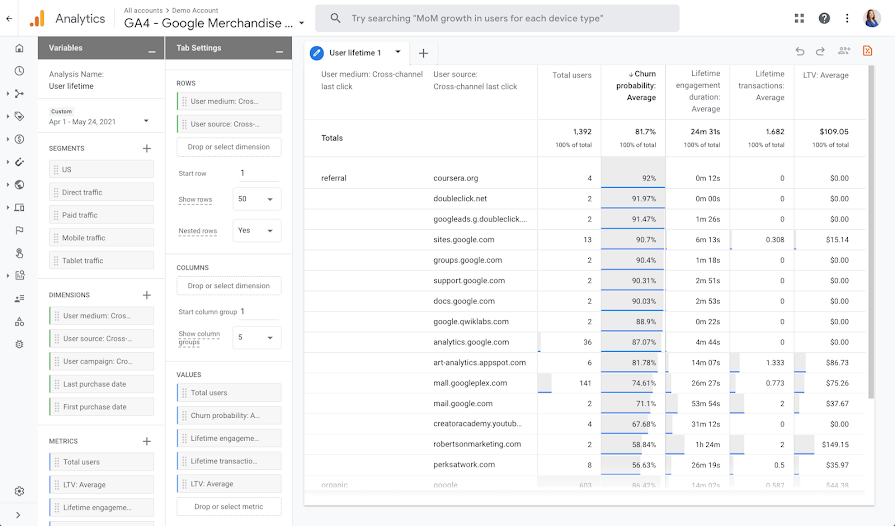Share the analysis with the add people icon
This screenshot has height=526, width=895.
pos(844,51)
